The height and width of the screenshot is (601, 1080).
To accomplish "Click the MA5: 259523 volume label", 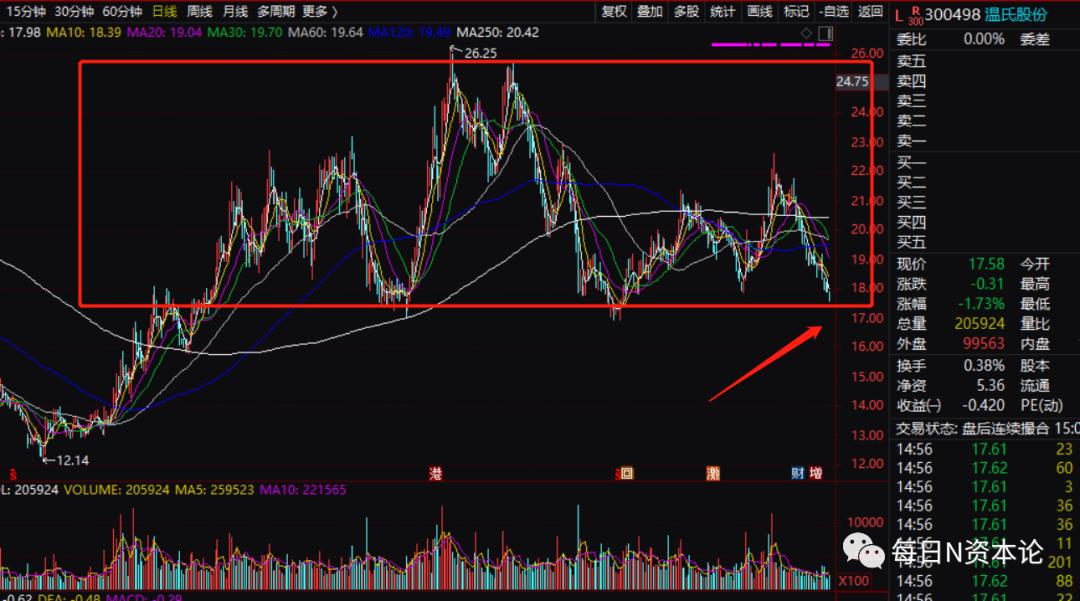I will [214, 490].
